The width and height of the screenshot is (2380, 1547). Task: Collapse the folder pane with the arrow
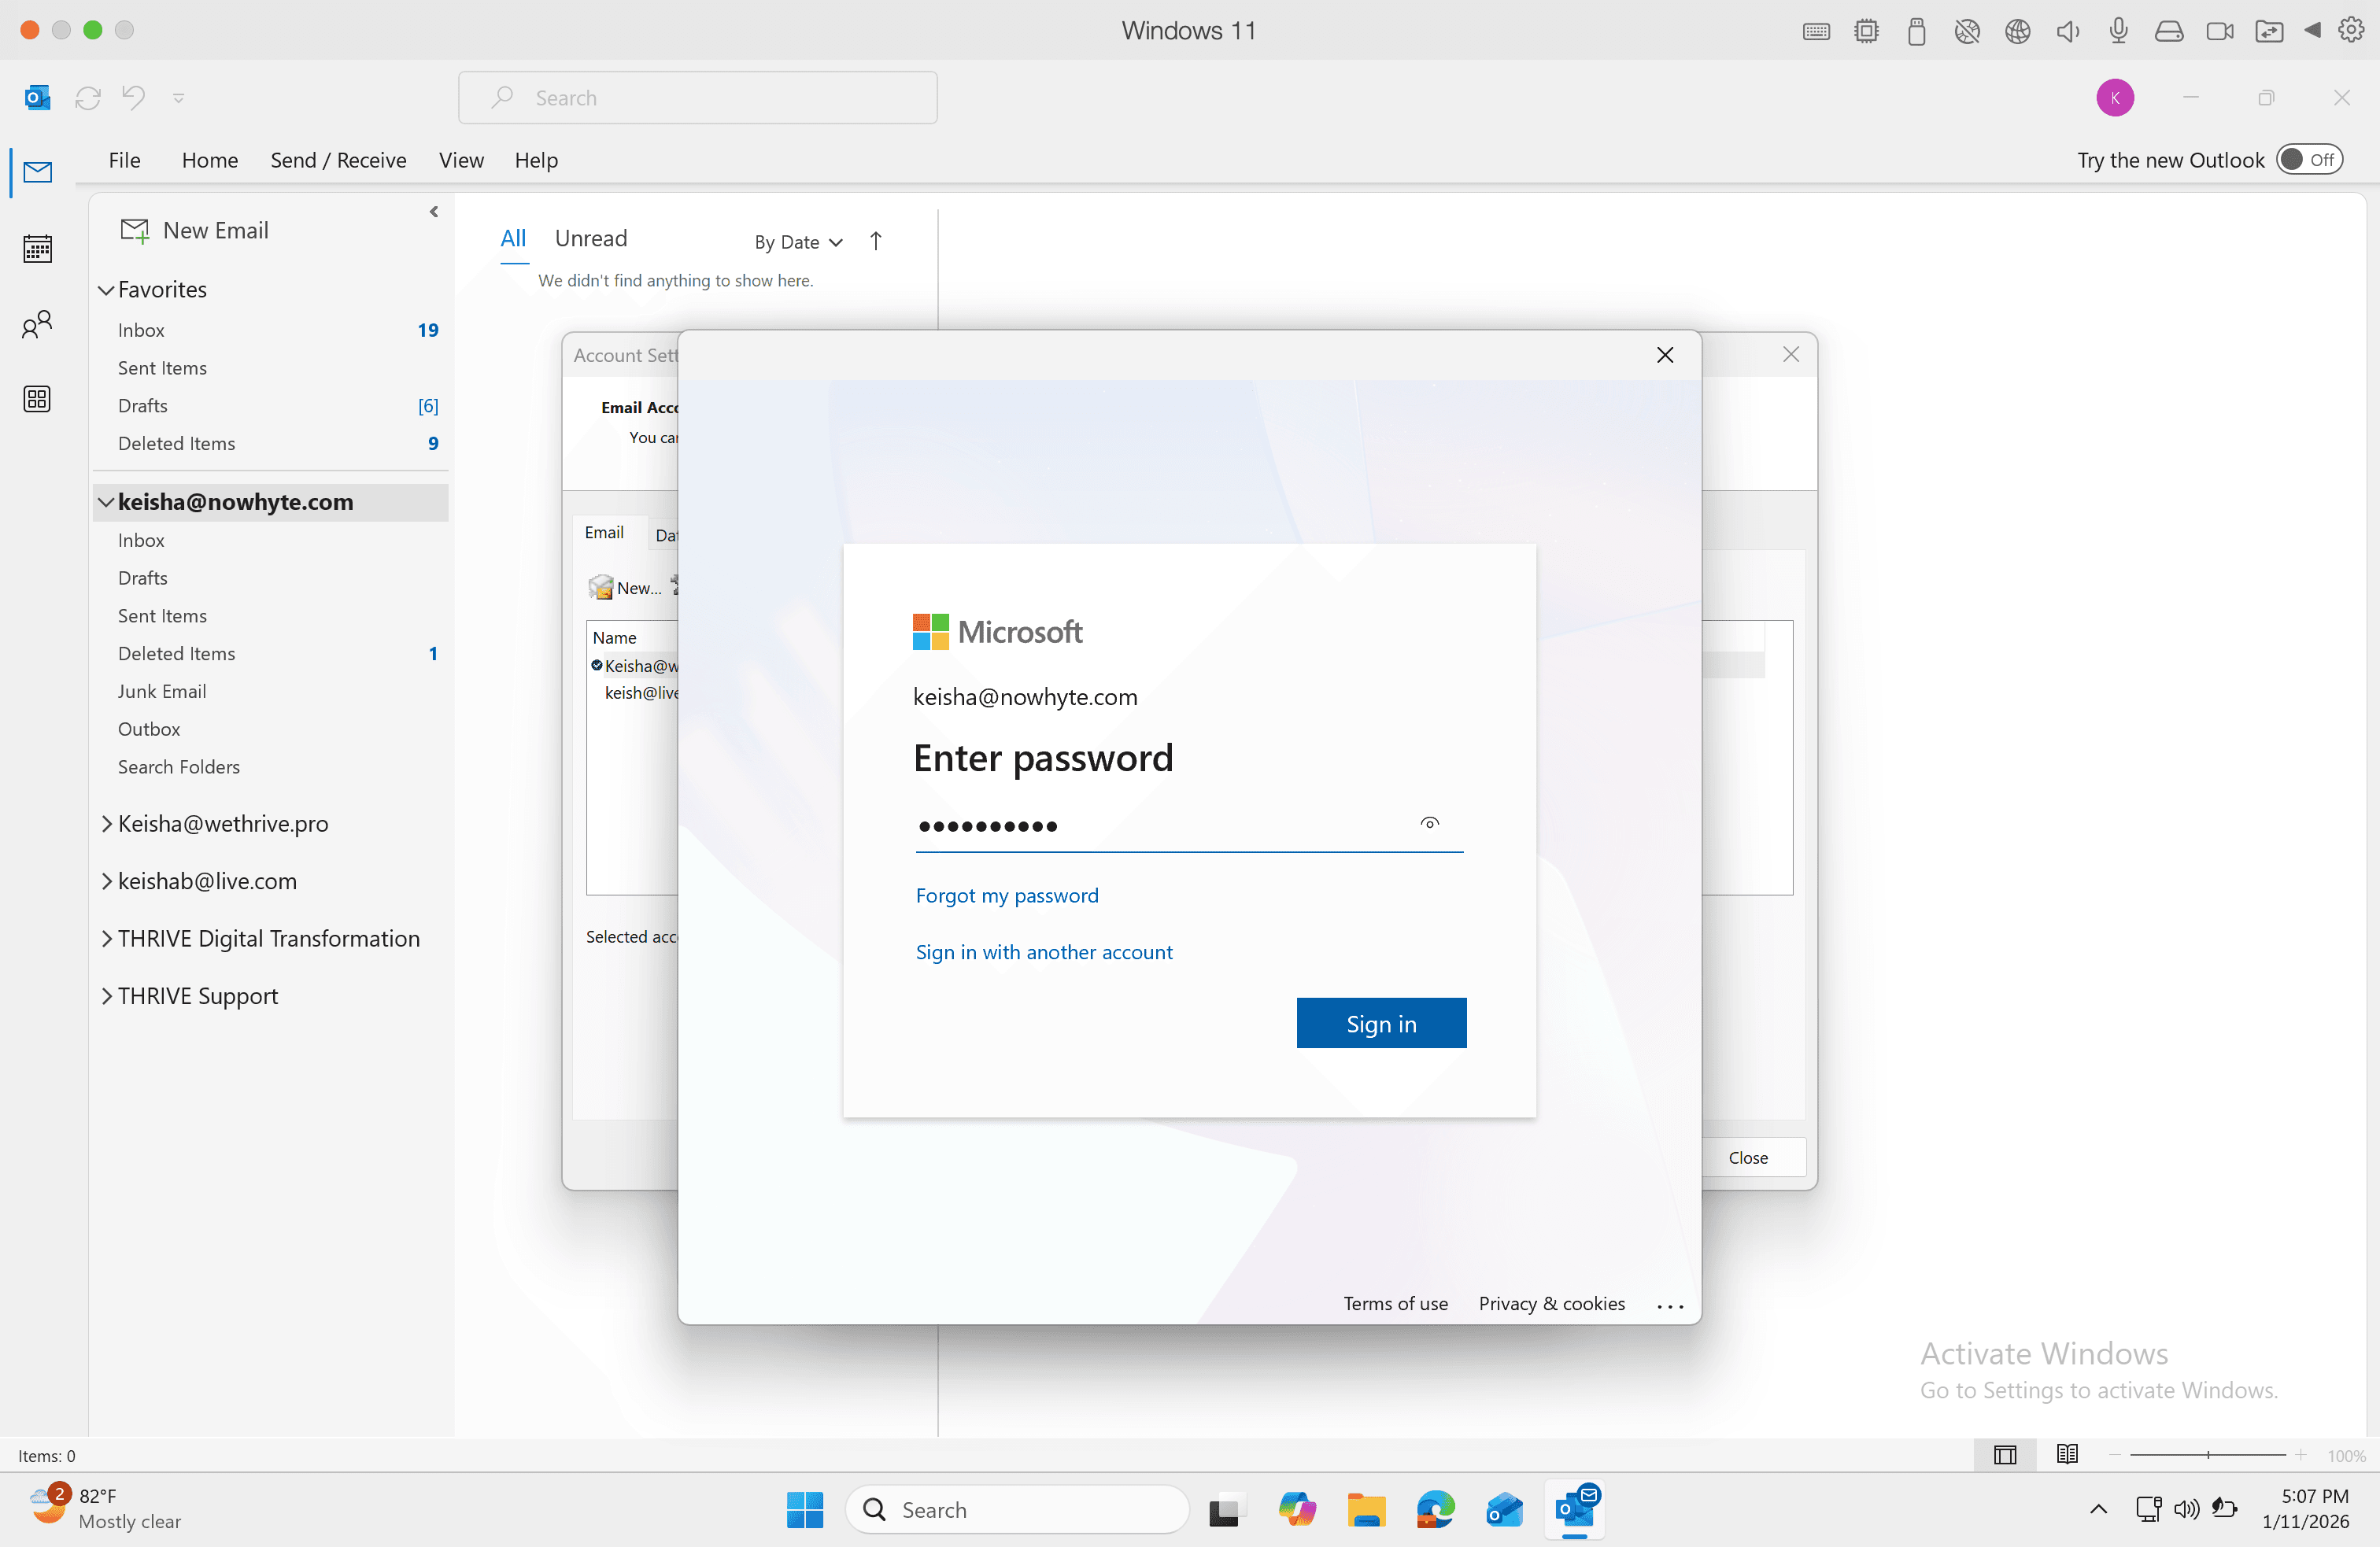[434, 212]
